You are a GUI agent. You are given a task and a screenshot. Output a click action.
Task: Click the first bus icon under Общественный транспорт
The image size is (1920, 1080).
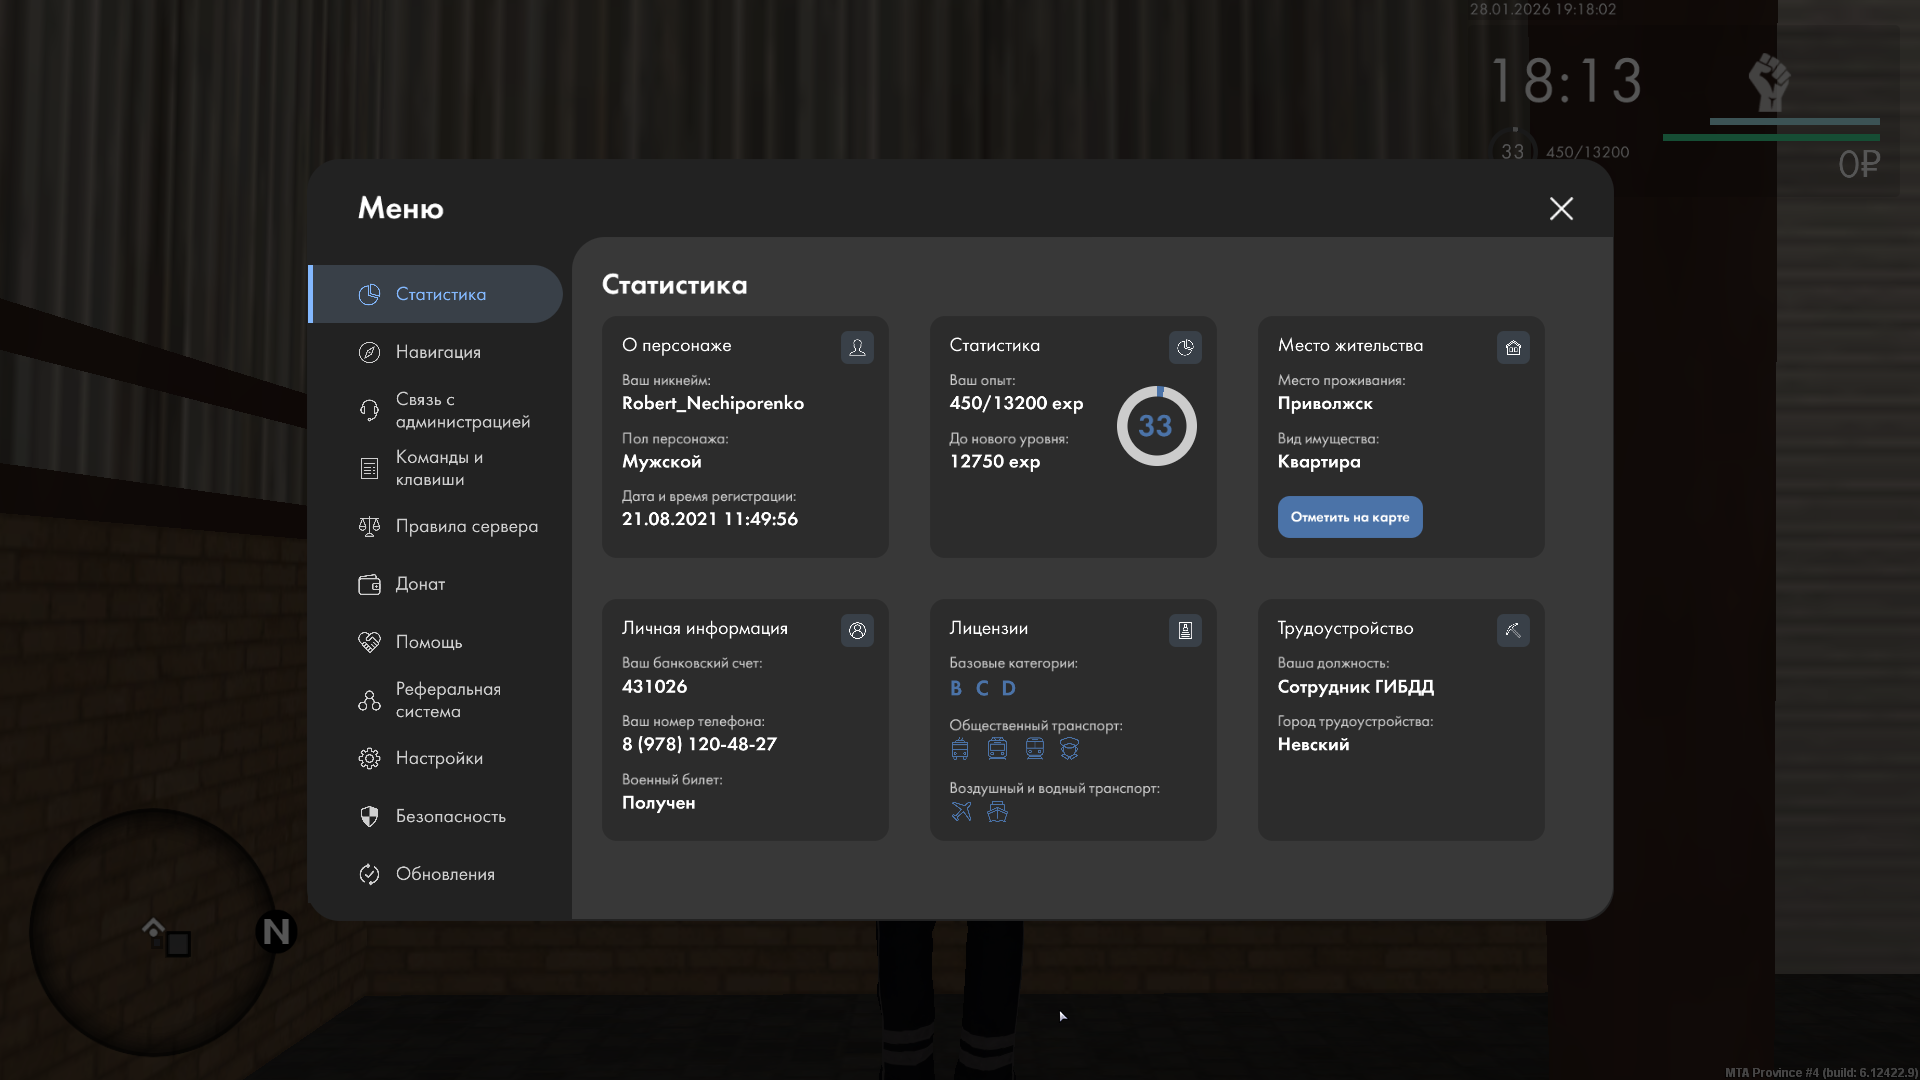point(960,749)
